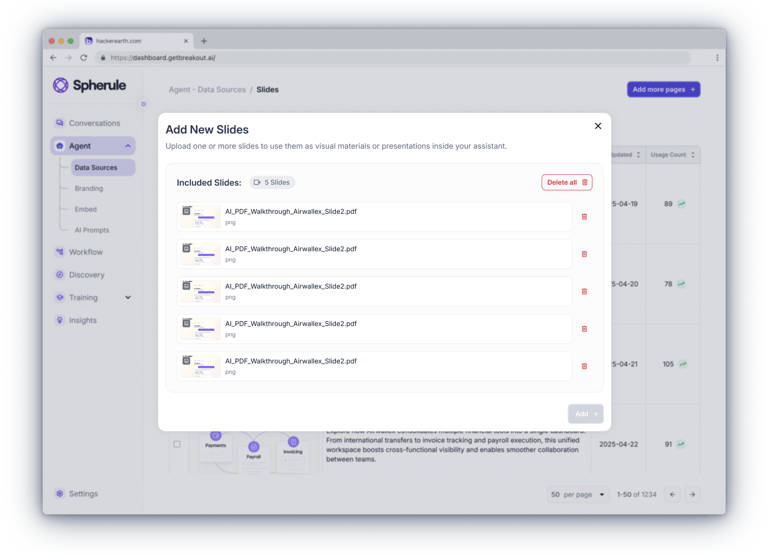768x553 pixels.
Task: Click the Conversations chat icon
Action: [60, 123]
